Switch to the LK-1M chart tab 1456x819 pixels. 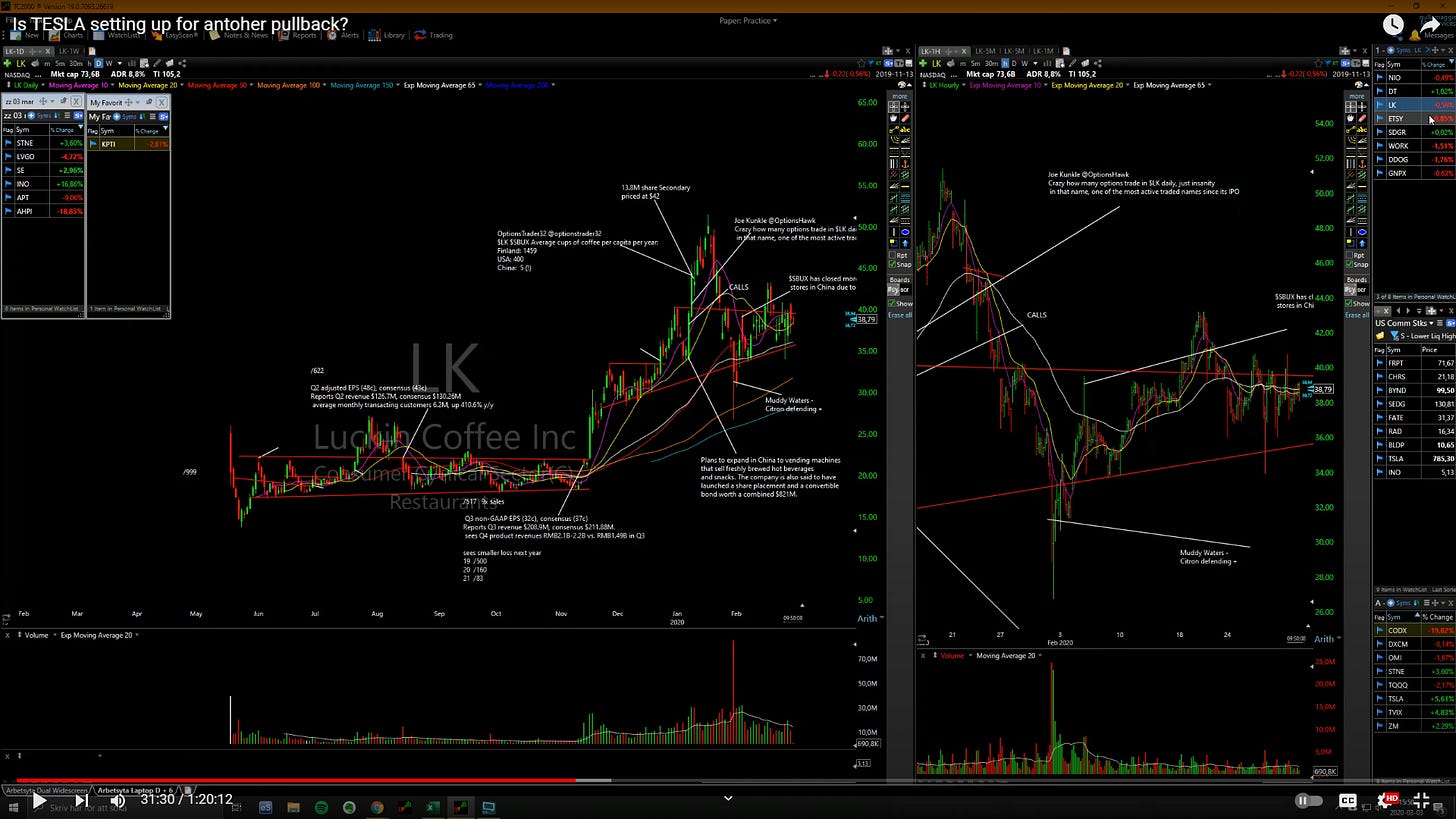click(x=1043, y=51)
